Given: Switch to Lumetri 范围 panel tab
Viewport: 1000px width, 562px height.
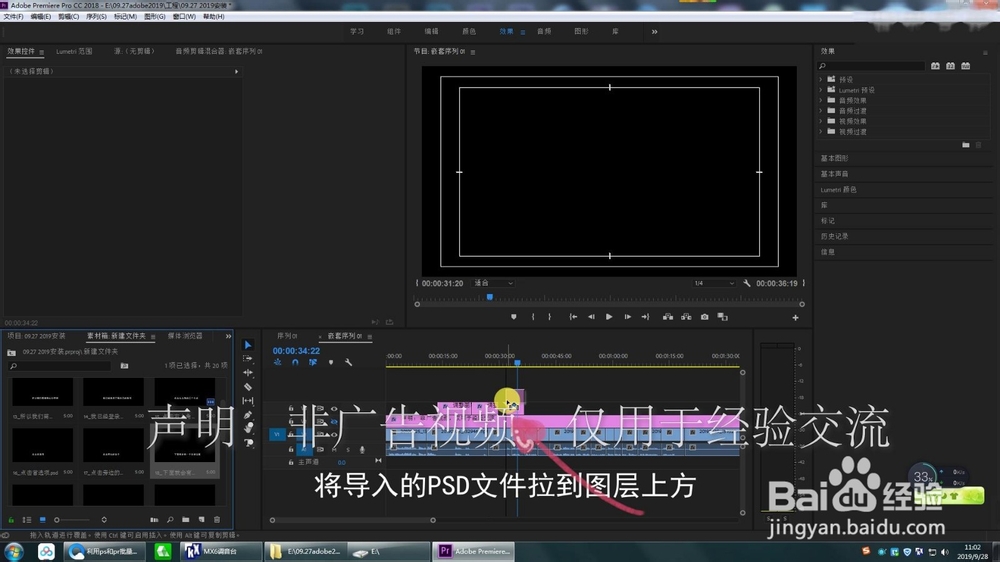Looking at the screenshot, I should click(74, 51).
